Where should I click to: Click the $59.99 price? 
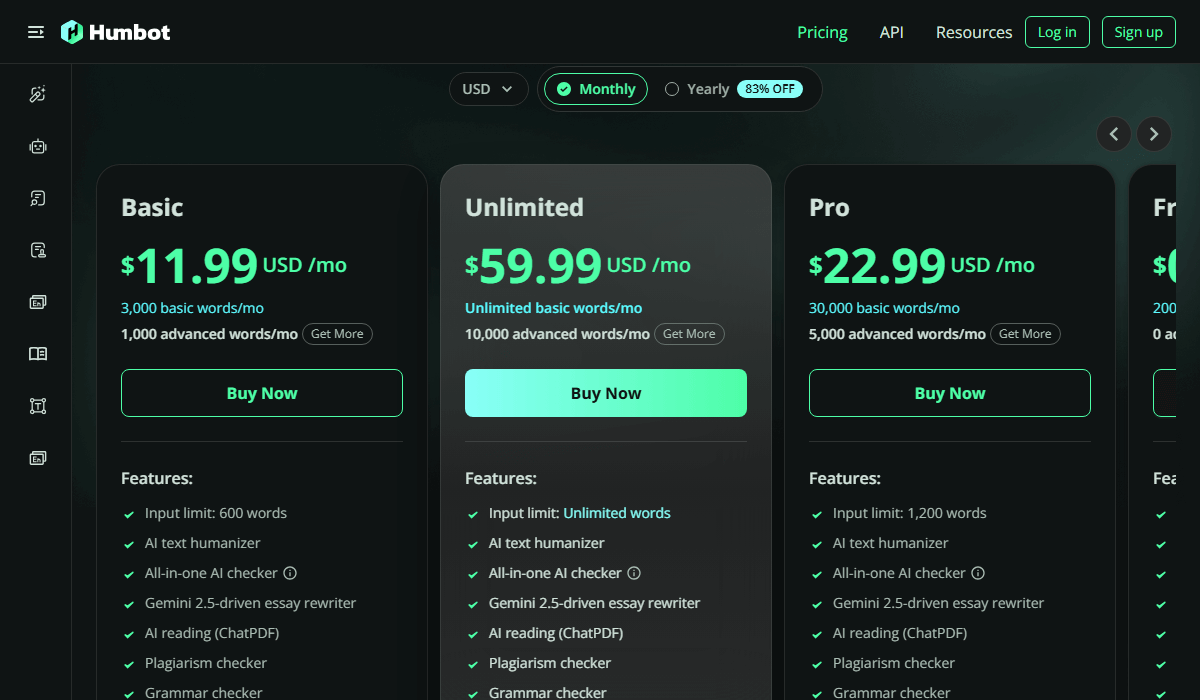point(534,266)
